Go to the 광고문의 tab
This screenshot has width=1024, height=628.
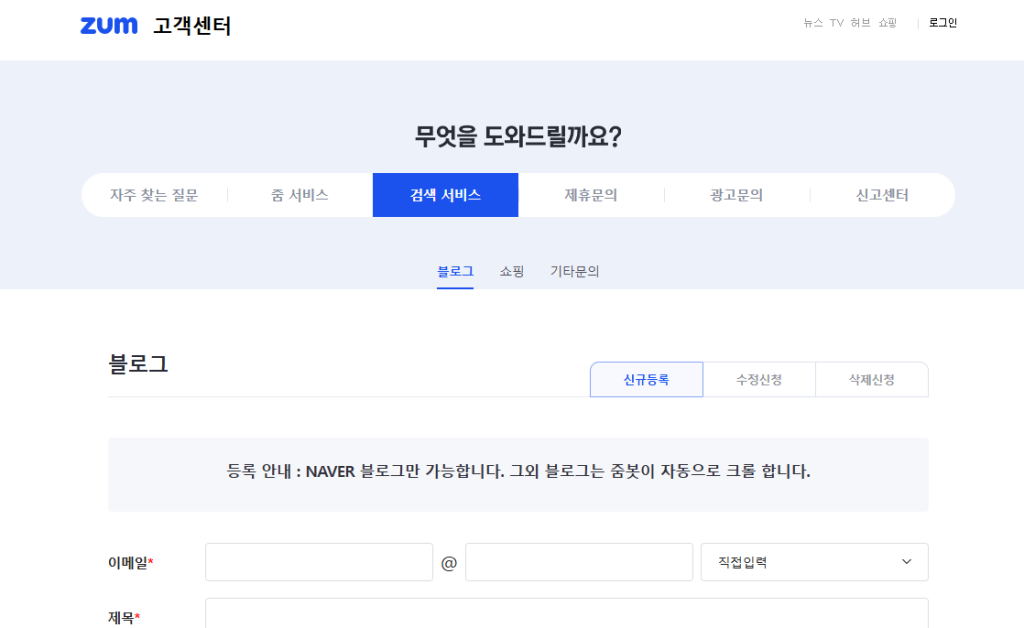(737, 195)
